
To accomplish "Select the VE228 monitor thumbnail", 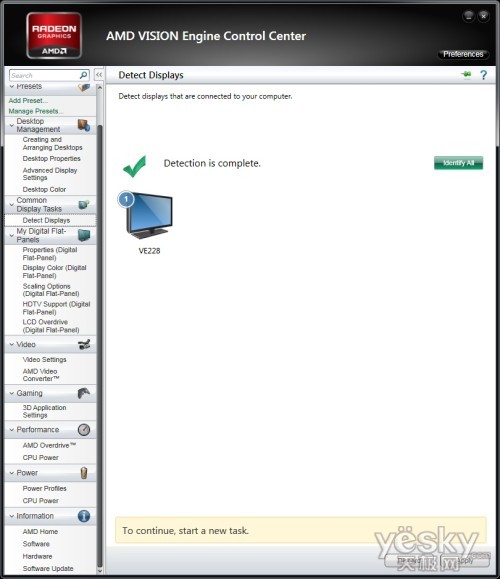I will (x=146, y=215).
